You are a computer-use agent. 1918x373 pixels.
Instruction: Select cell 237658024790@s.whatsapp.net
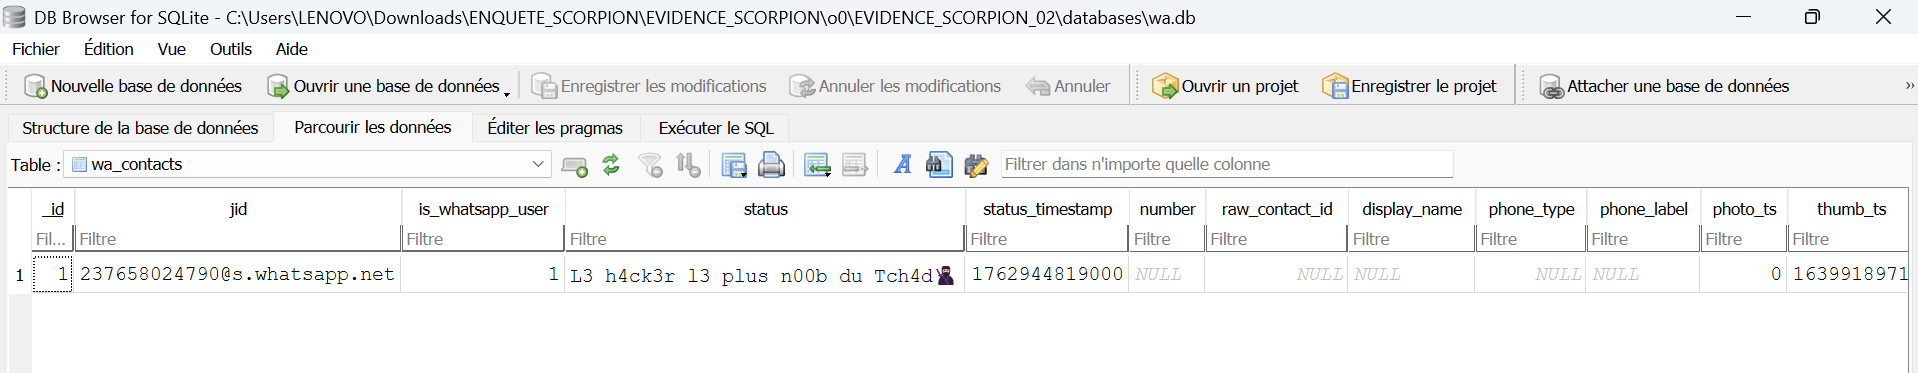(x=238, y=274)
